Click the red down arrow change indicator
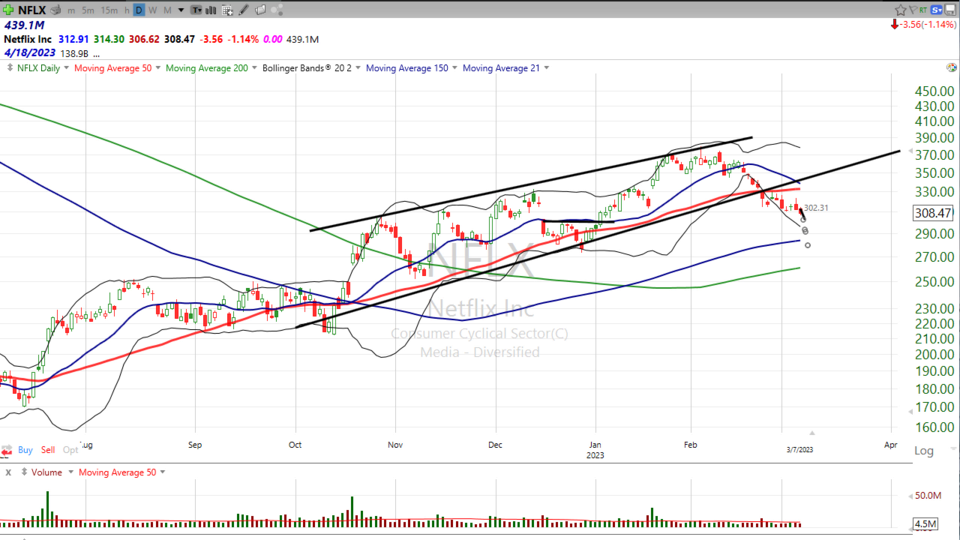The width and height of the screenshot is (960, 540). point(894,24)
